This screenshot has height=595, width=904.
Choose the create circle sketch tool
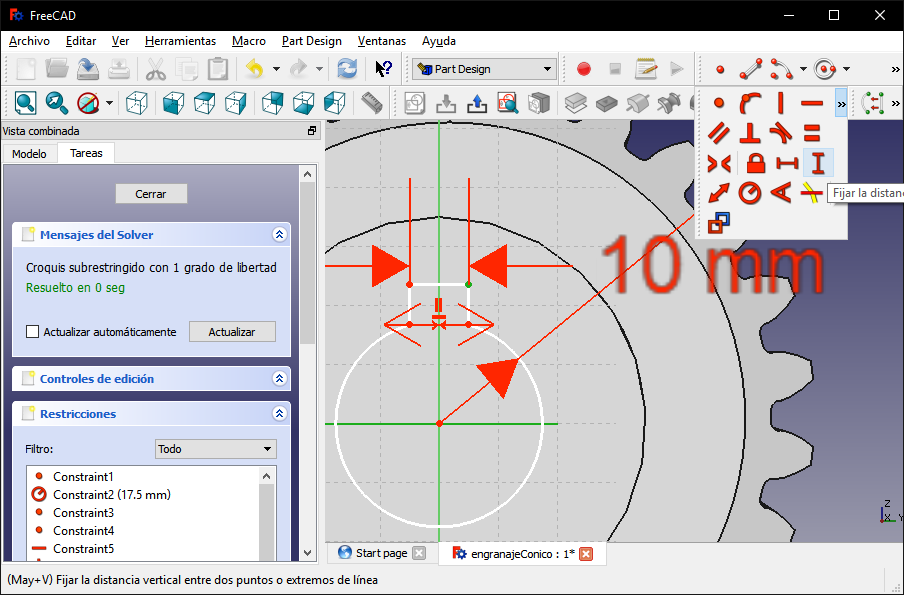coord(825,69)
